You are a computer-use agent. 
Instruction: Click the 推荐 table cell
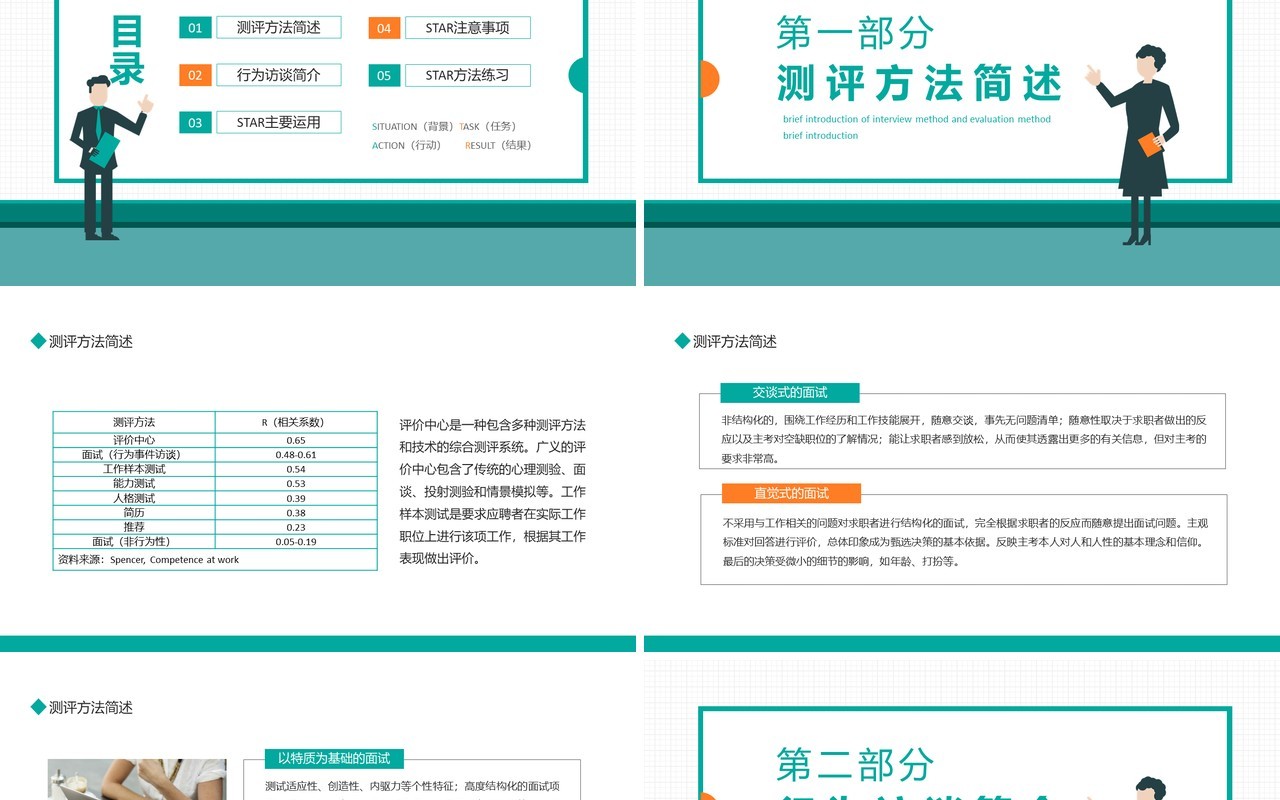134,527
